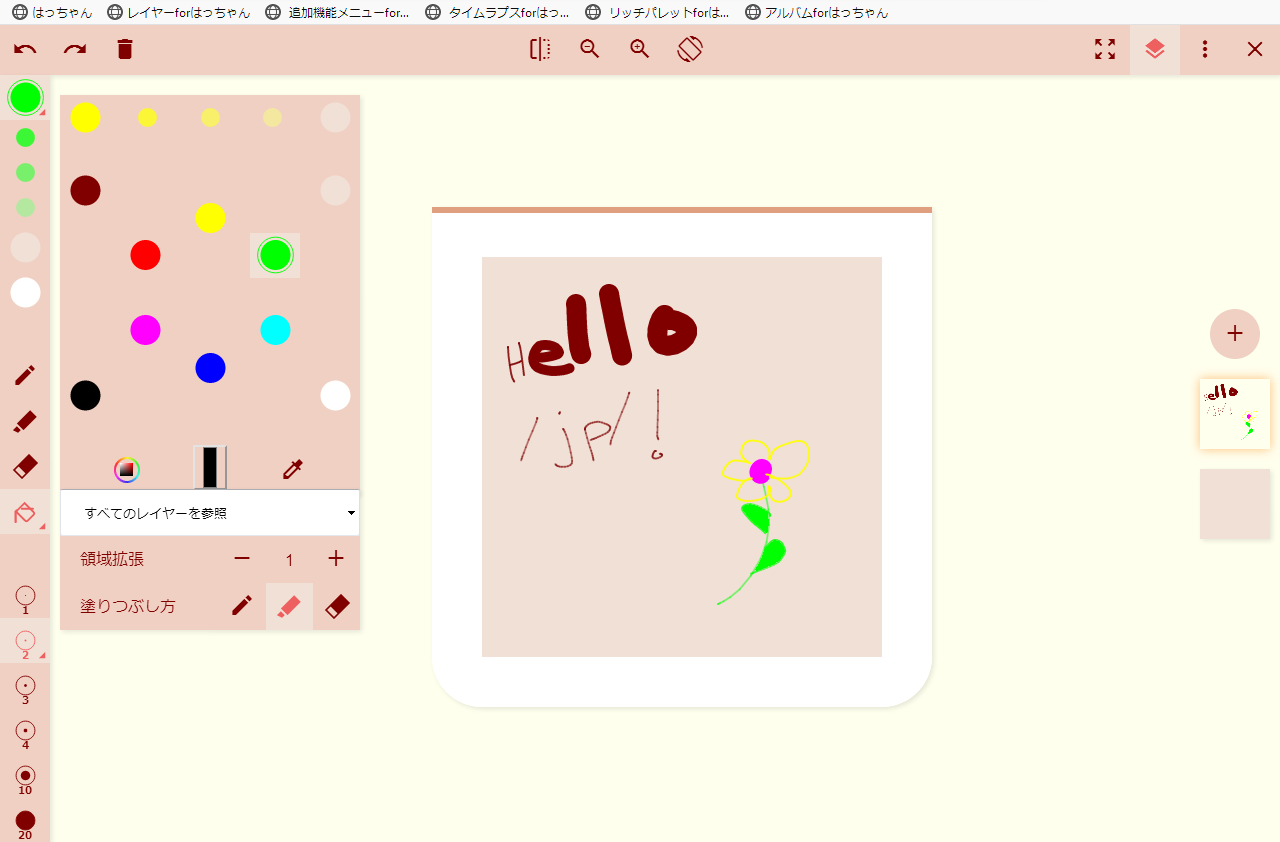1280x842 pixels.
Task: Select the fill bucket tool
Action: point(25,513)
